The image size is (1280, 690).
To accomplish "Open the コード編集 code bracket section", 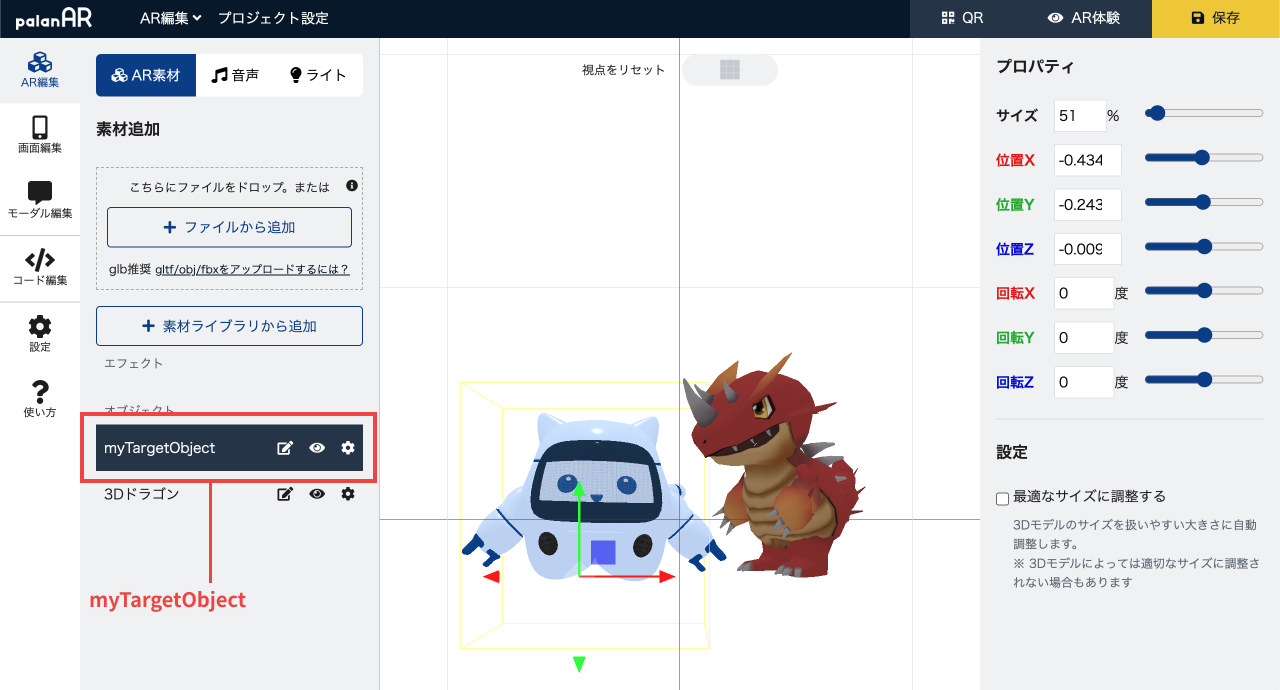I will [40, 268].
